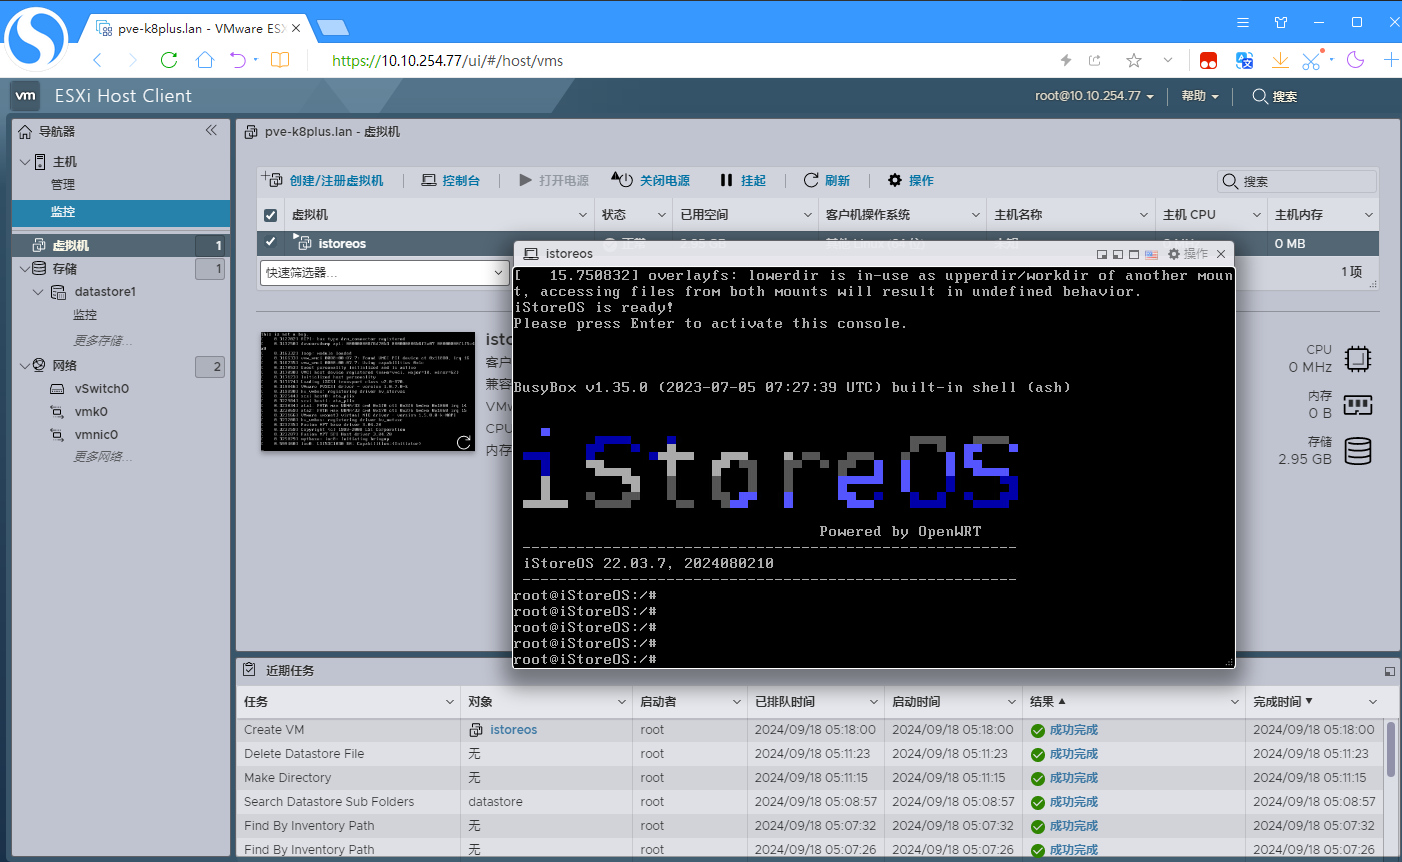Open istoreos link in Create VM task row
1402x862 pixels.
point(513,730)
